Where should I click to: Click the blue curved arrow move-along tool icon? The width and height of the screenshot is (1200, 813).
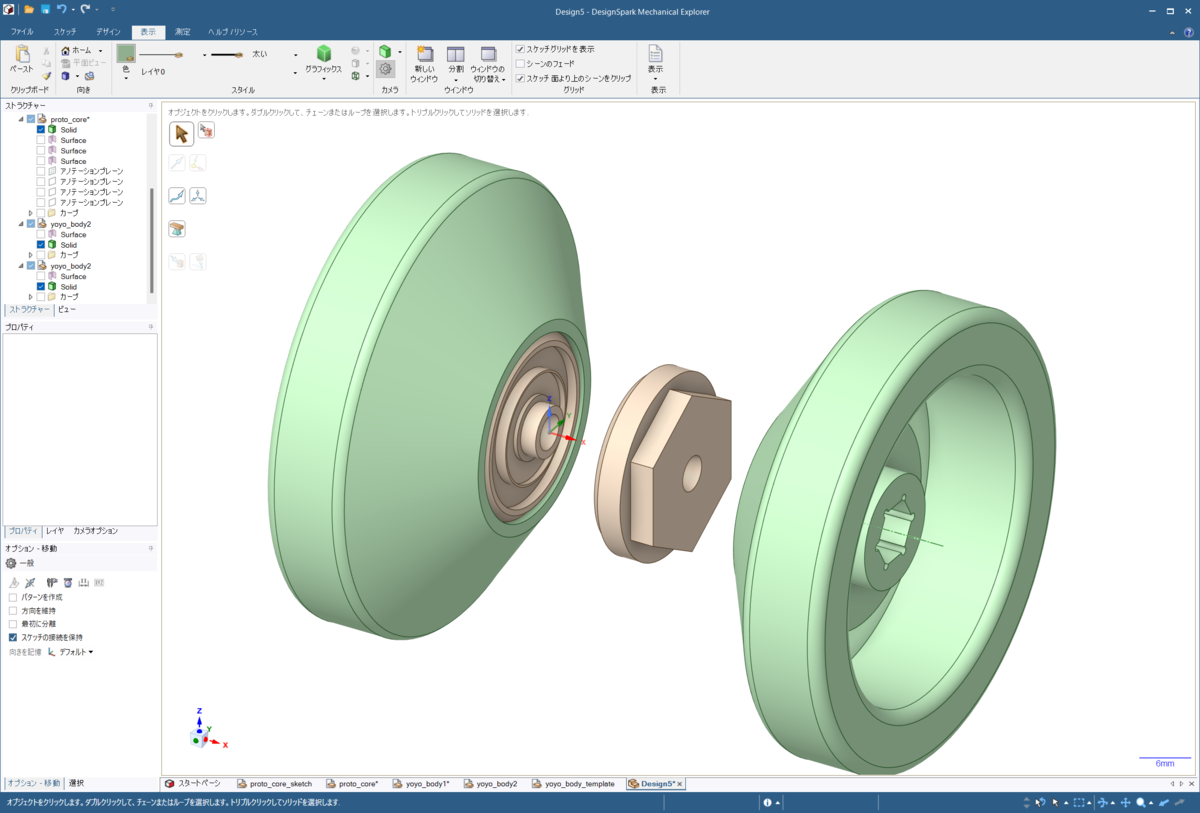(x=177, y=196)
